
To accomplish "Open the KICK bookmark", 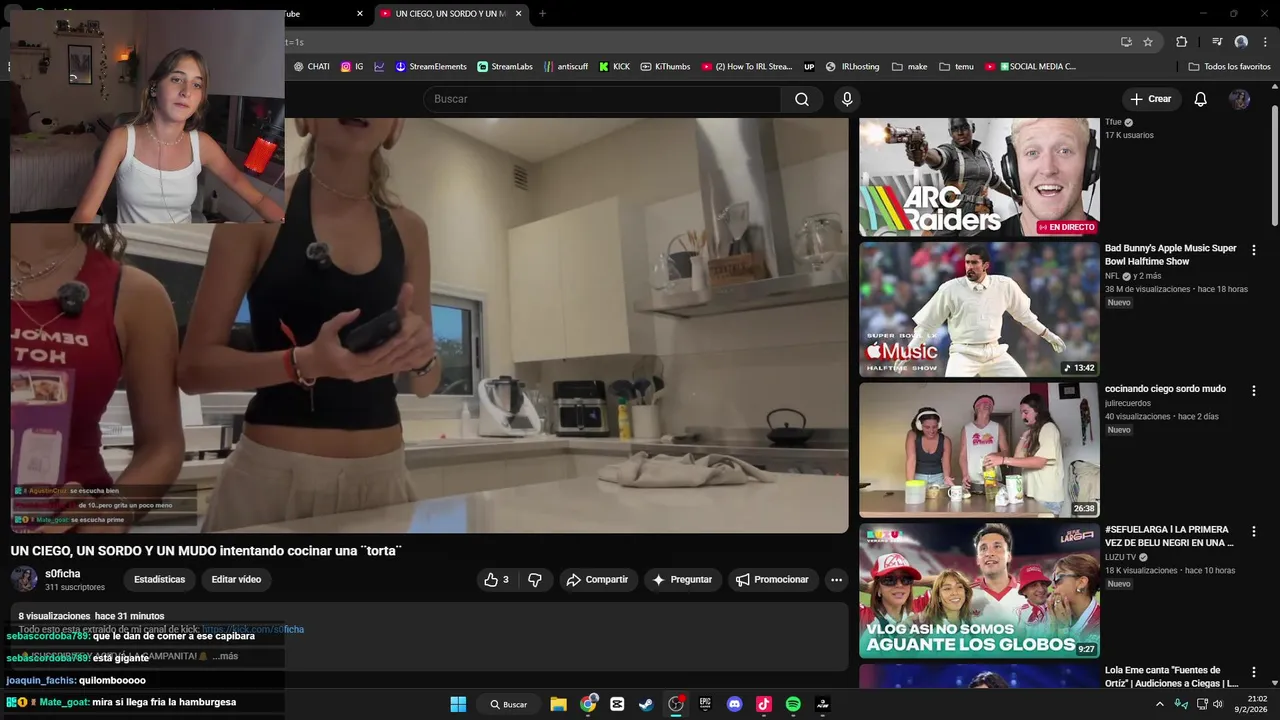I will (x=614, y=67).
